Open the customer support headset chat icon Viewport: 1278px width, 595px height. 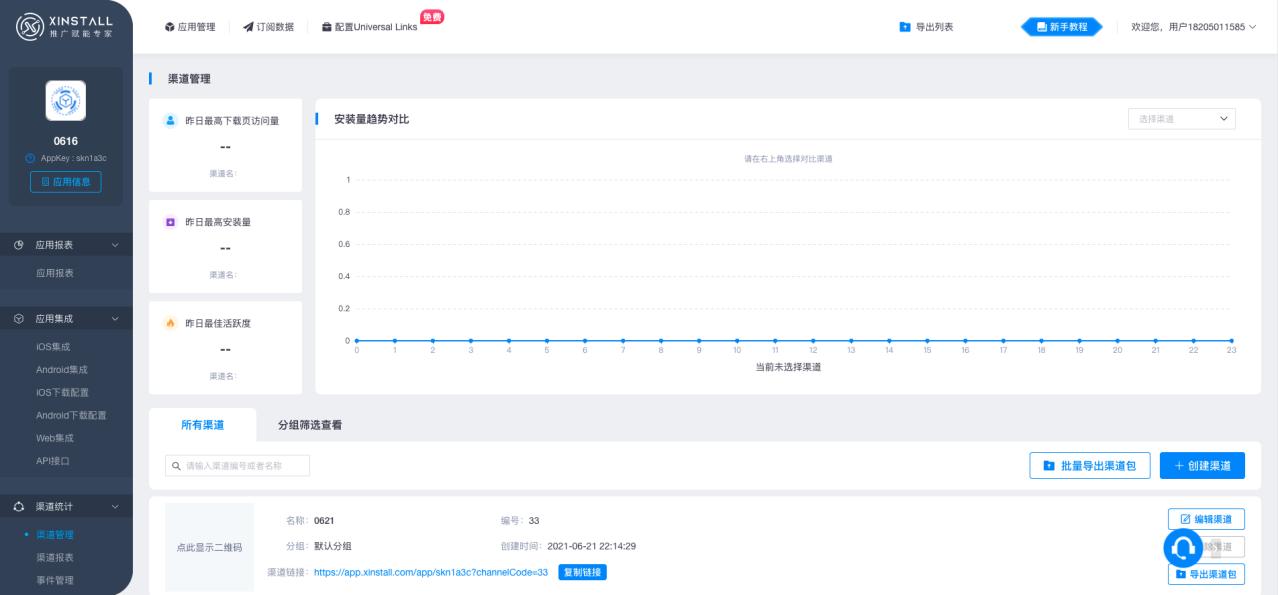(x=1183, y=548)
